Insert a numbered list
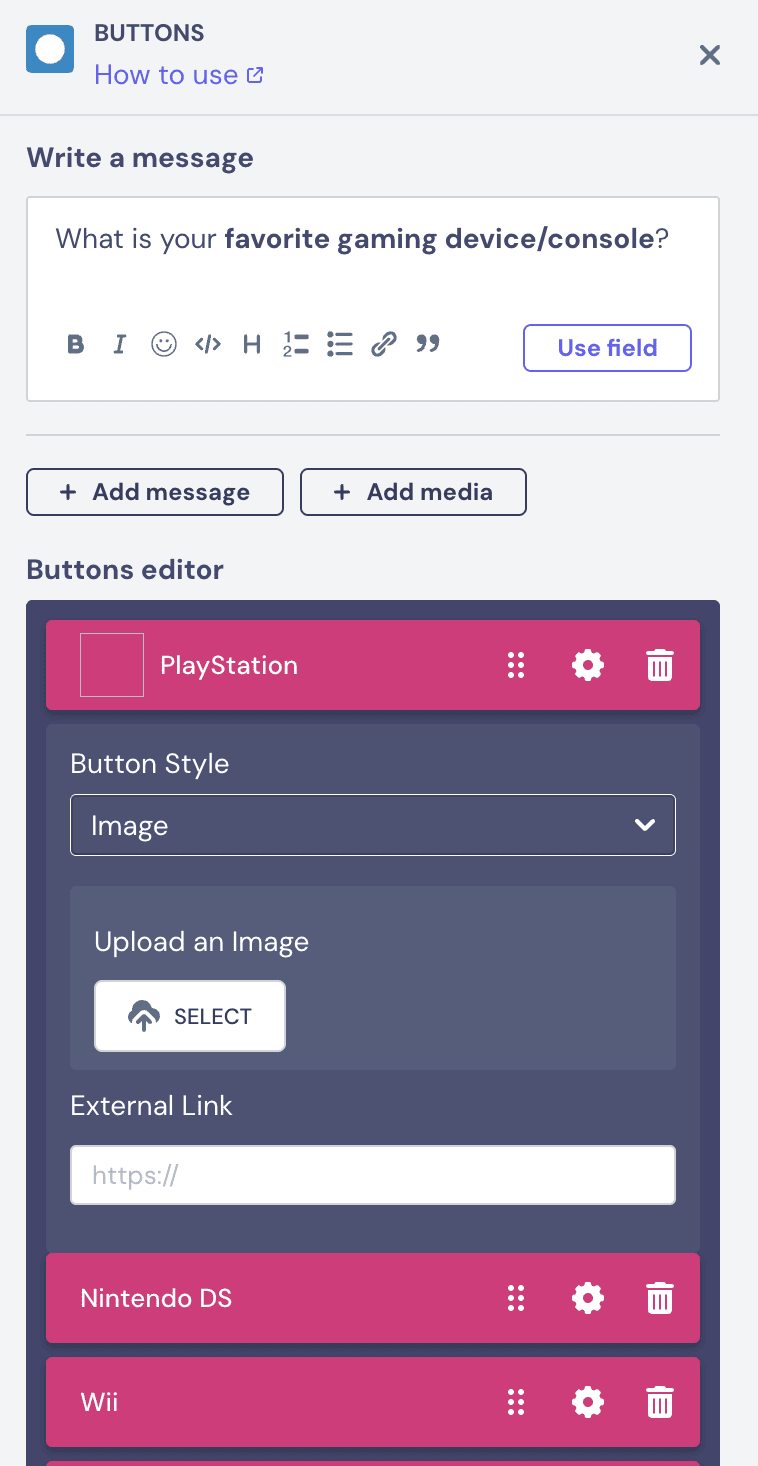The image size is (758, 1466). click(296, 345)
